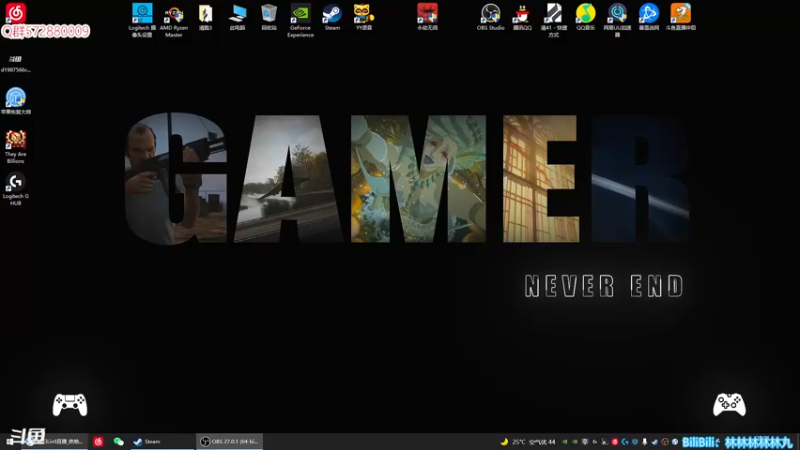The height and width of the screenshot is (450, 800).
Task: Switch to Steam taskbar button
Action: coord(162,442)
